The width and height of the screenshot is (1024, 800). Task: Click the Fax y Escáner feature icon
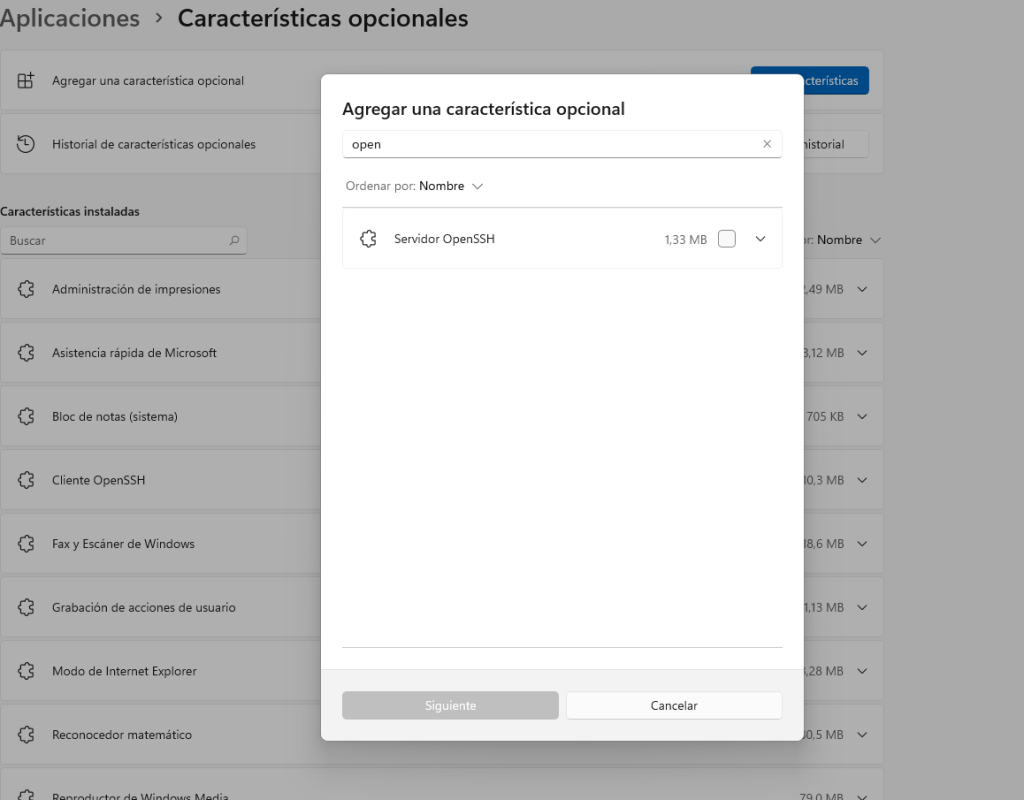click(x=26, y=544)
